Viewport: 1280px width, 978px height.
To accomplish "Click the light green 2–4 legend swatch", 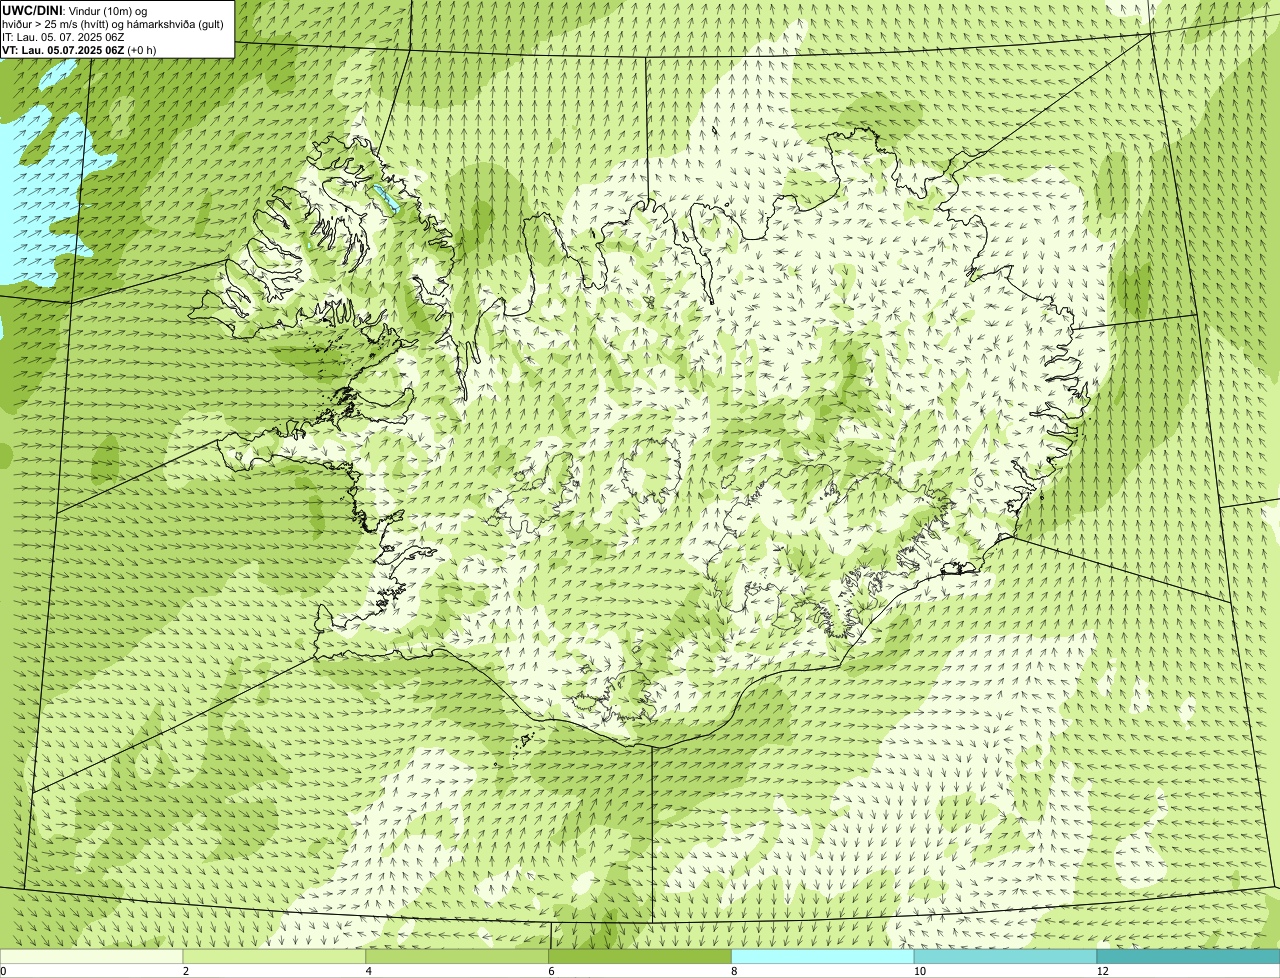I will point(275,956).
